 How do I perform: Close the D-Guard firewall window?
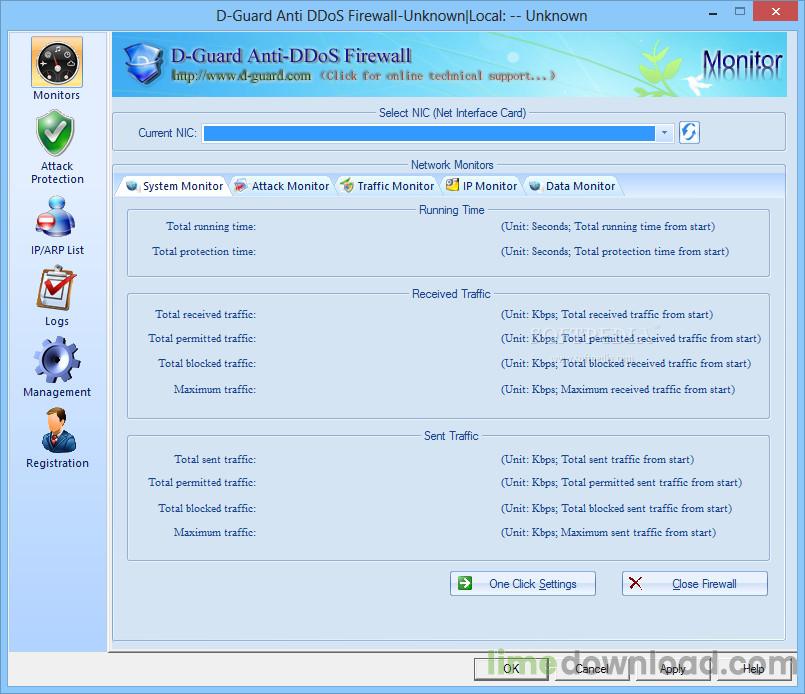point(775,11)
